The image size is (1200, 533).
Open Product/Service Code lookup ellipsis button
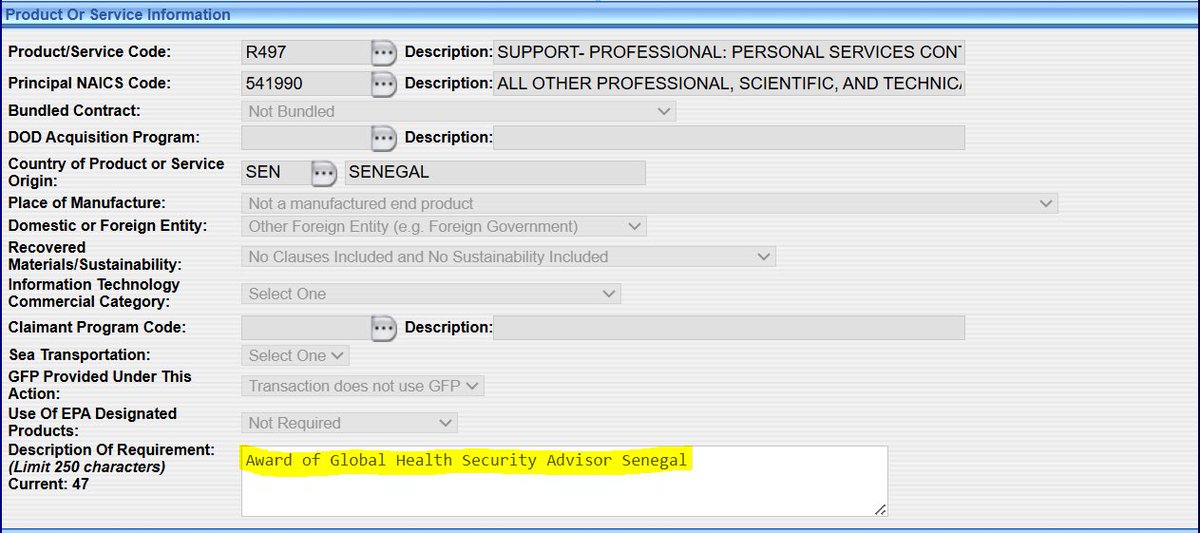[x=384, y=52]
